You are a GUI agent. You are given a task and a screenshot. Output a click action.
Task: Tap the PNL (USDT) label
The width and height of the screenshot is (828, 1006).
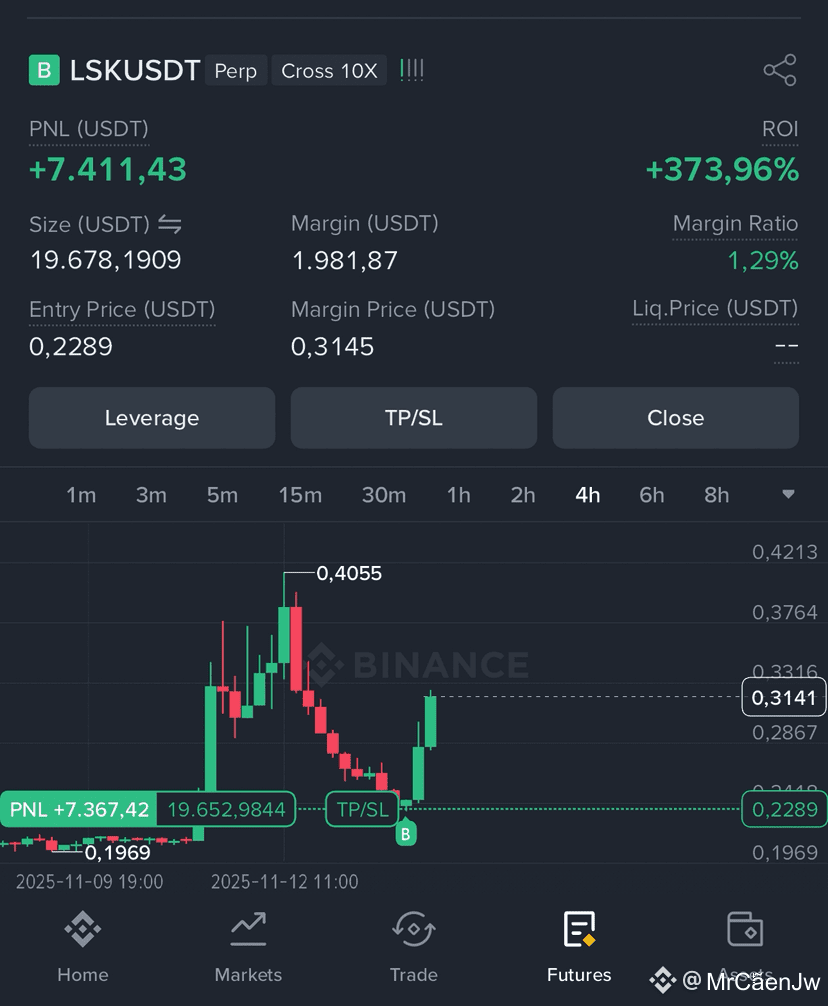point(89,129)
